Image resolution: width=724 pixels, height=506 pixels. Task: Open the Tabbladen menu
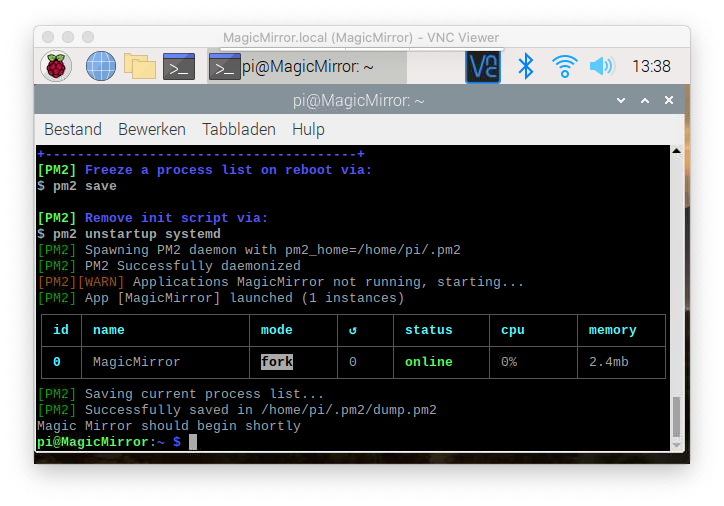239,130
